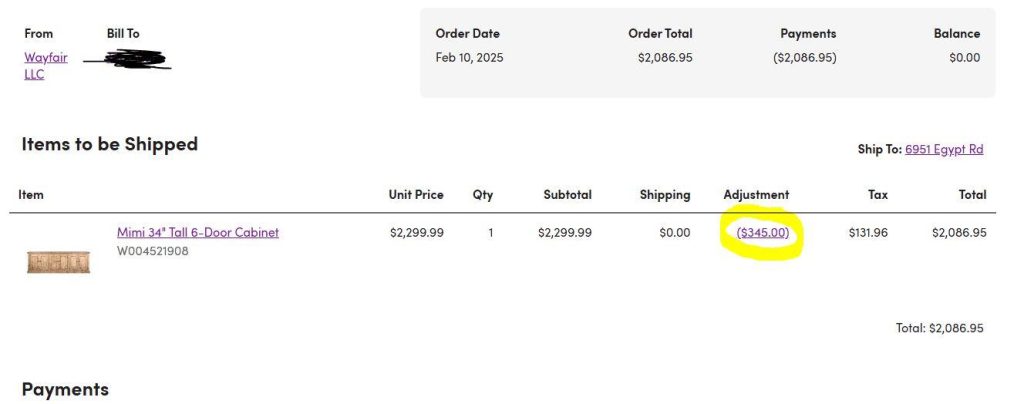Click the Feb 10, 2025 order date
Screen dimensions: 1024x404
pyautogui.click(x=469, y=57)
